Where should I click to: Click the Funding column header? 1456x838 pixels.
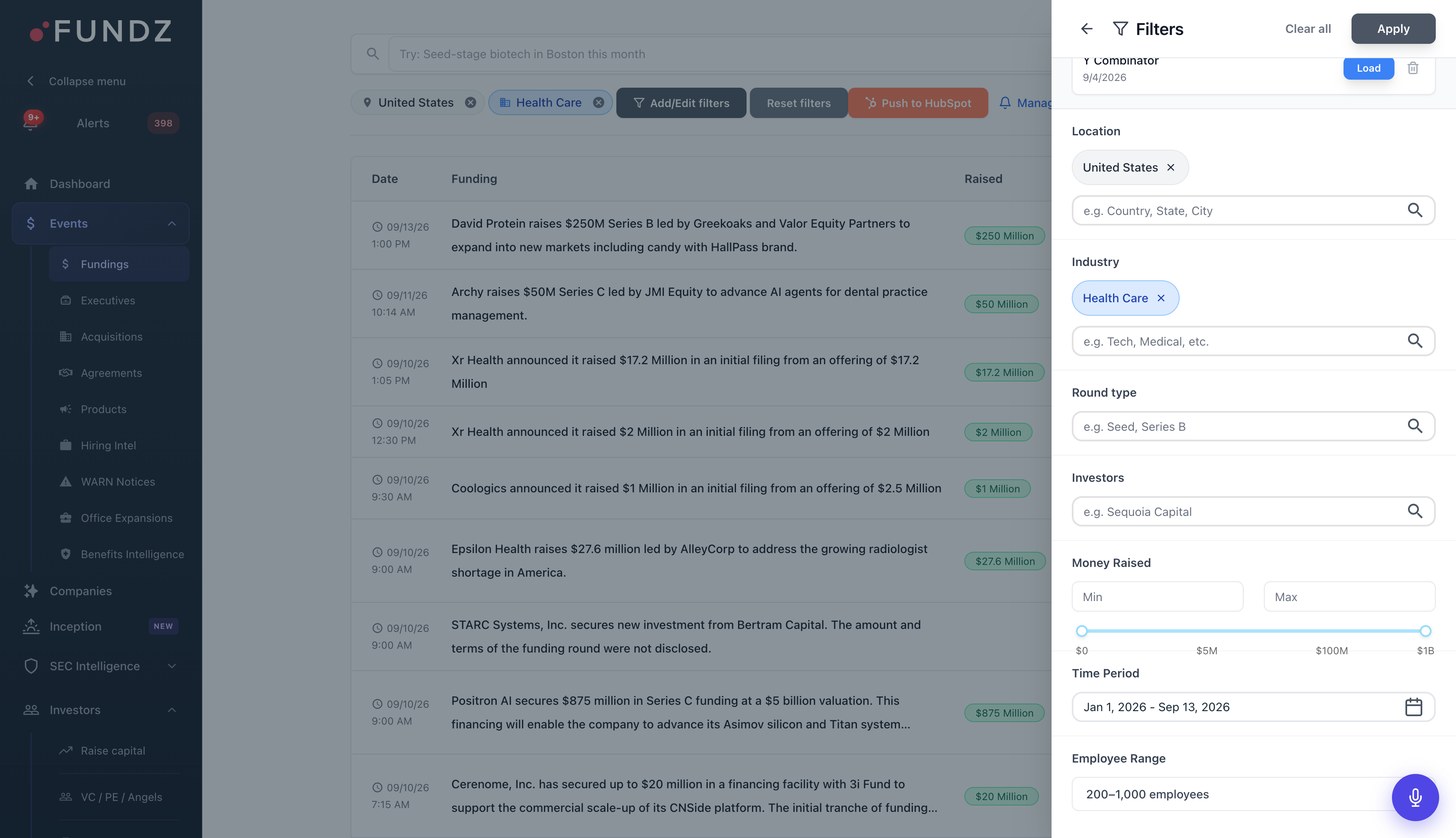click(x=474, y=179)
